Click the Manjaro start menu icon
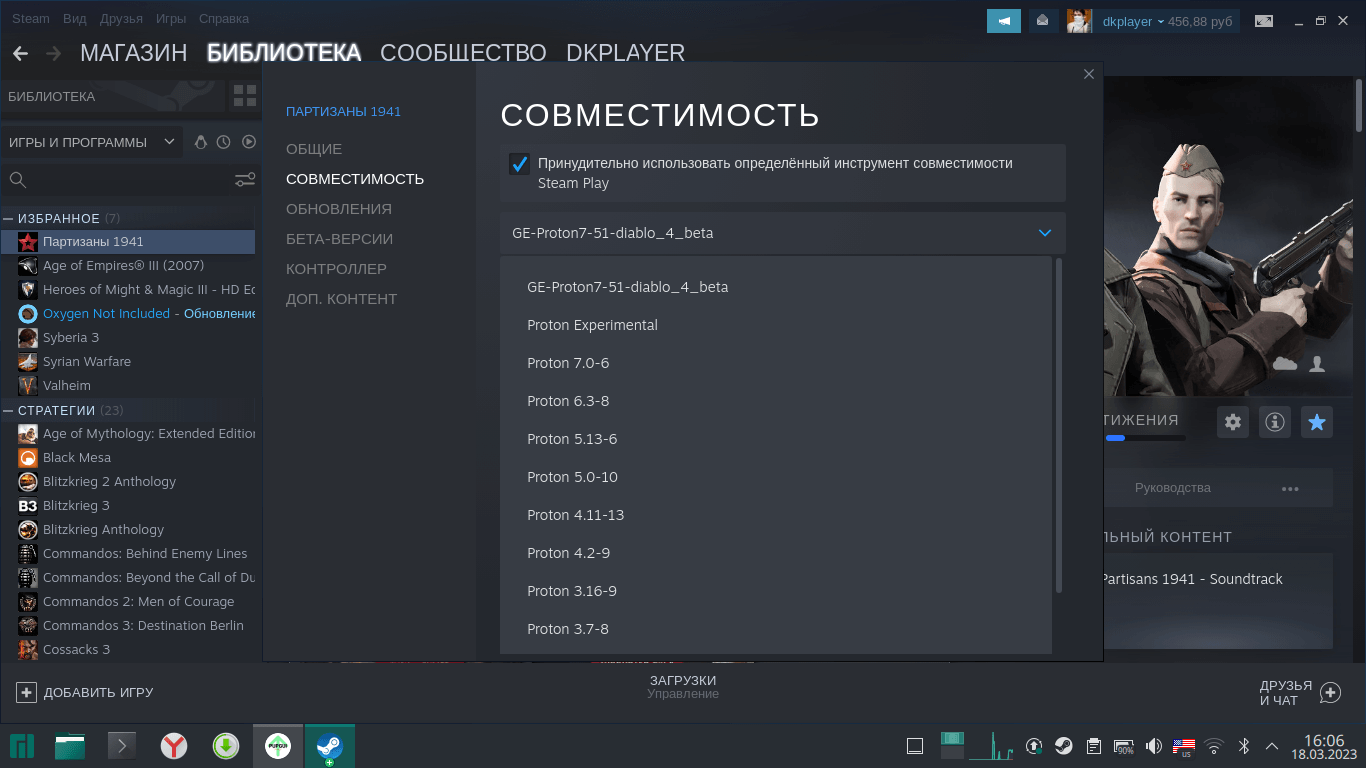Viewport: 1366px width, 768px height. click(x=22, y=746)
